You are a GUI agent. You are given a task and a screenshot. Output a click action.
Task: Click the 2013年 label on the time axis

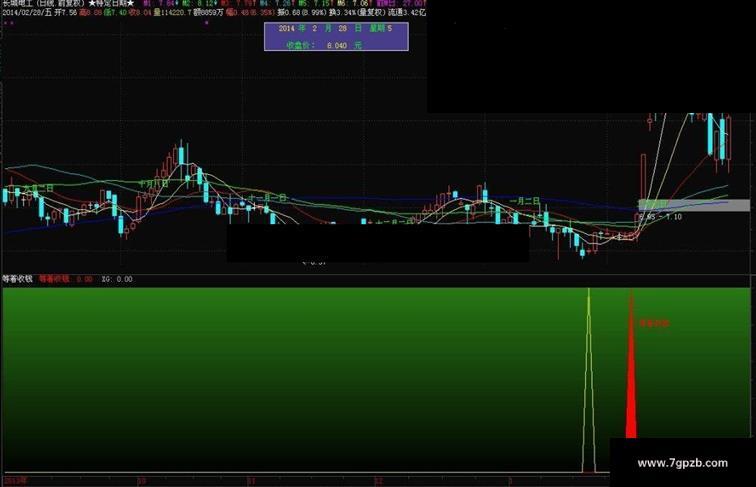16,480
